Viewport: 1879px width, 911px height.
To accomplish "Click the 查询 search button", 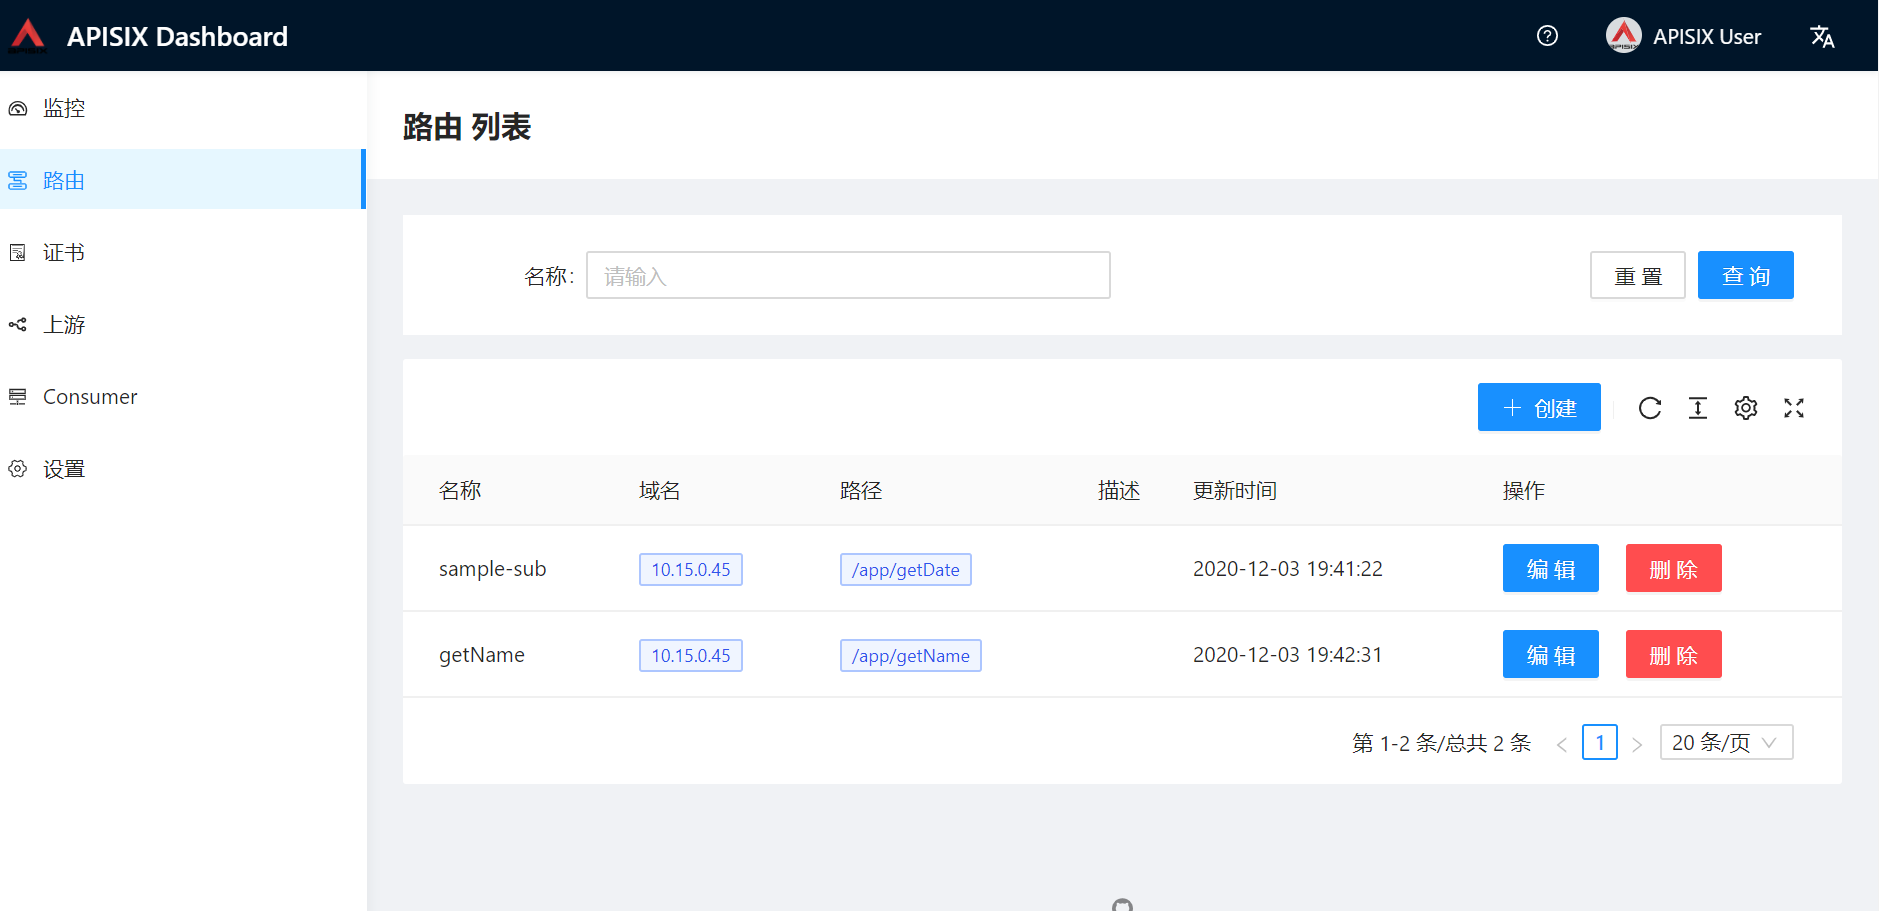I will (1746, 275).
